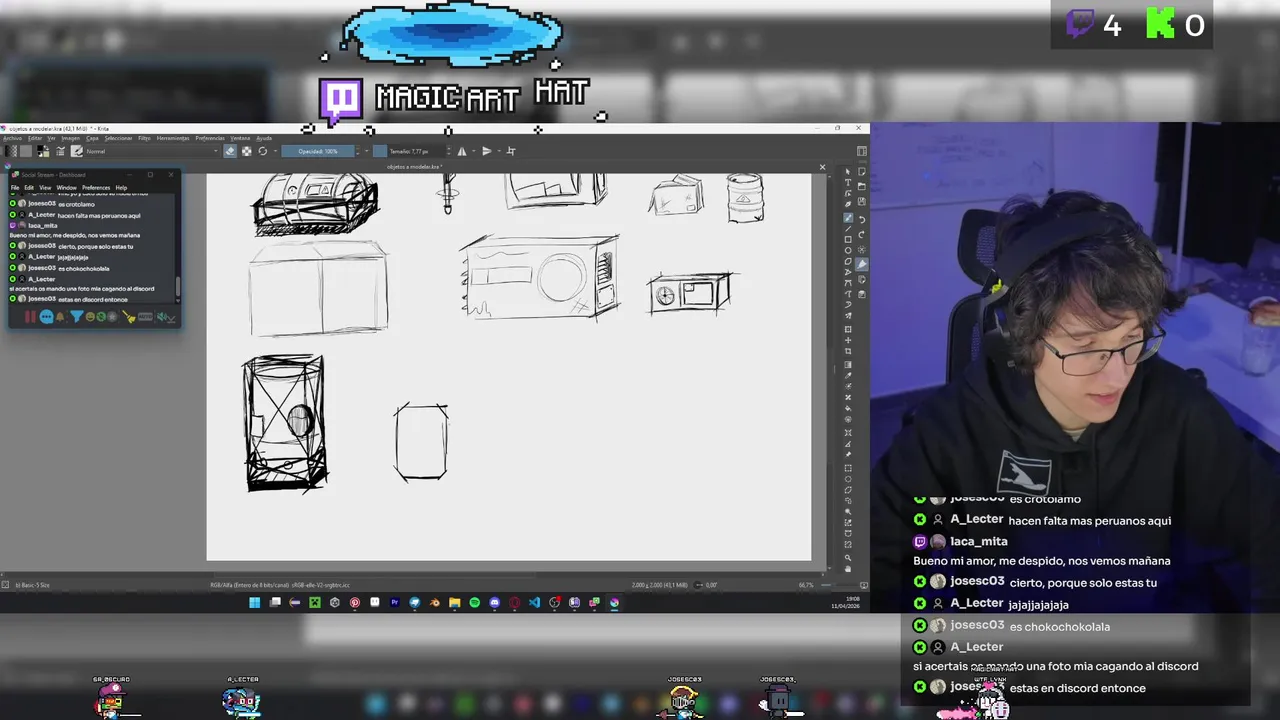Click the Social Stream chat scrollbar
1280x720 pixels.
point(178,286)
